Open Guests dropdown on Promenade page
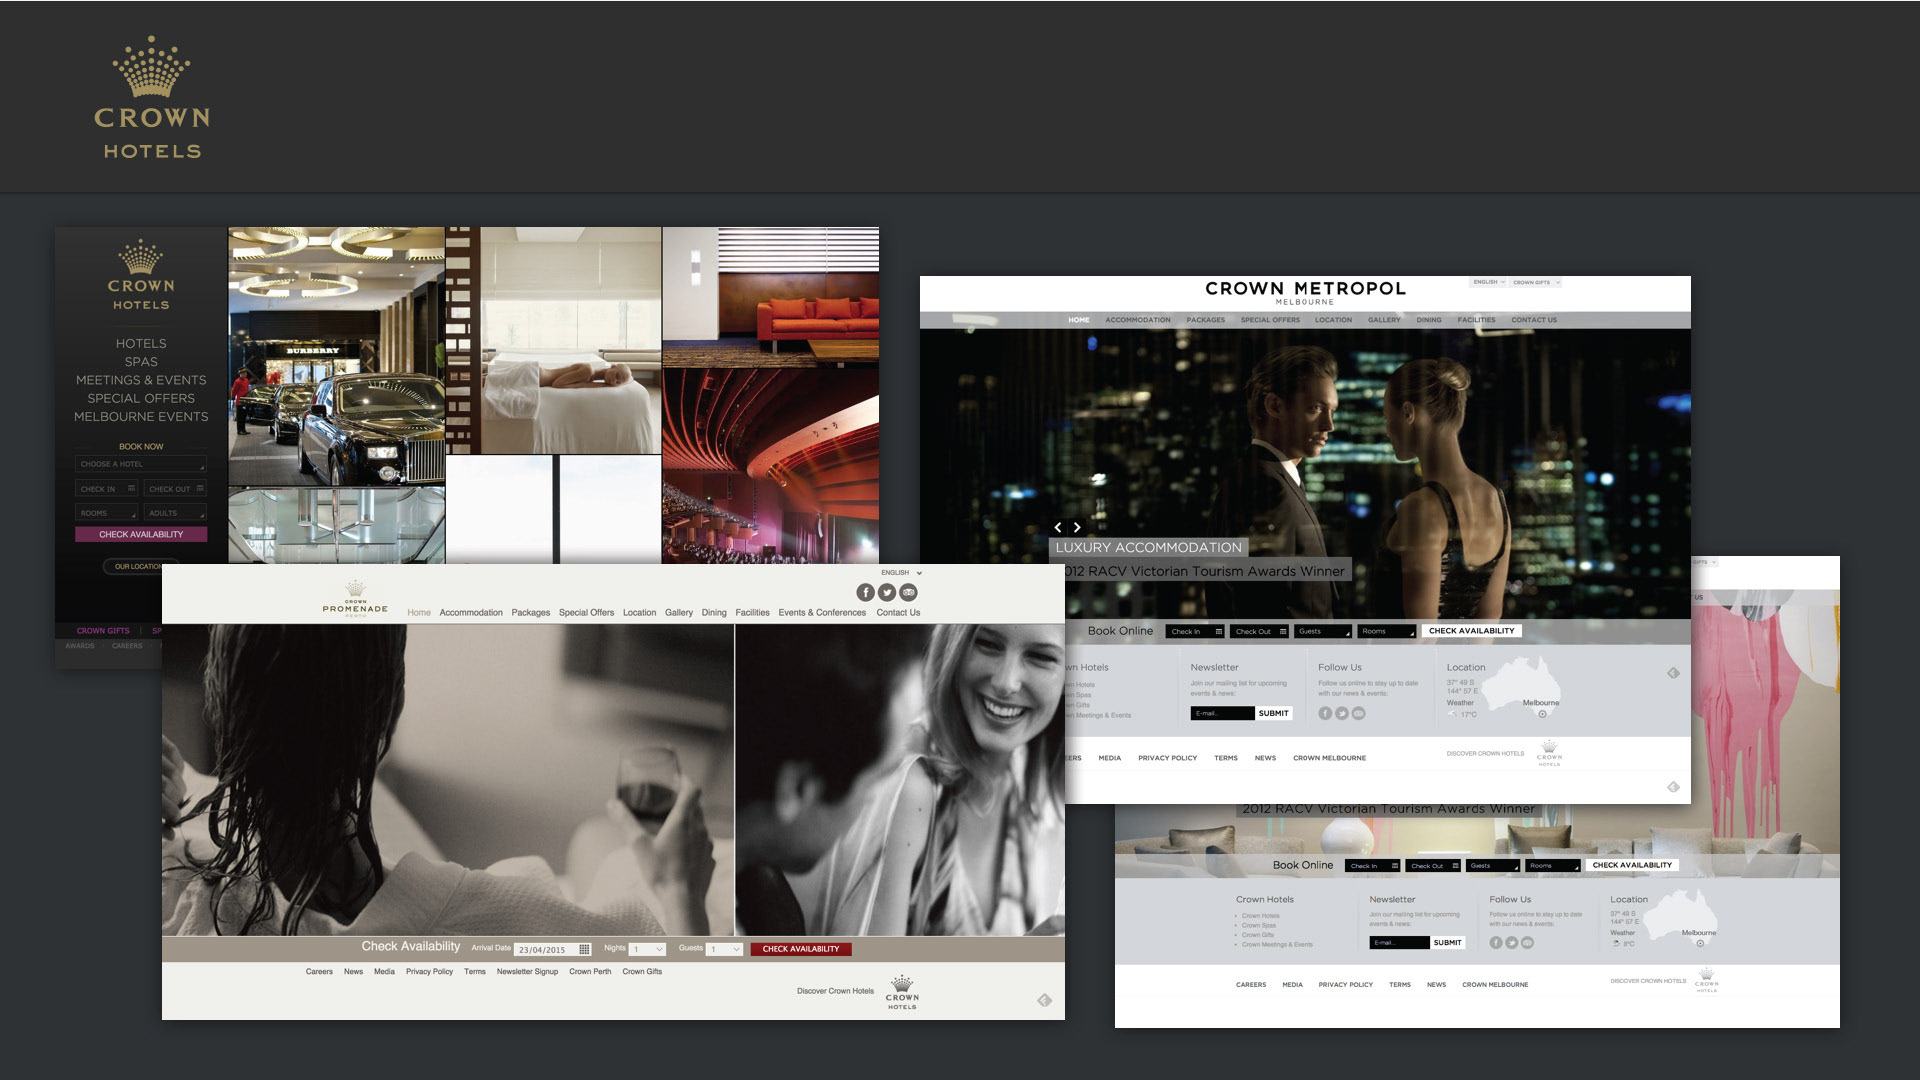Screen dimensions: 1920x1080 tap(724, 949)
